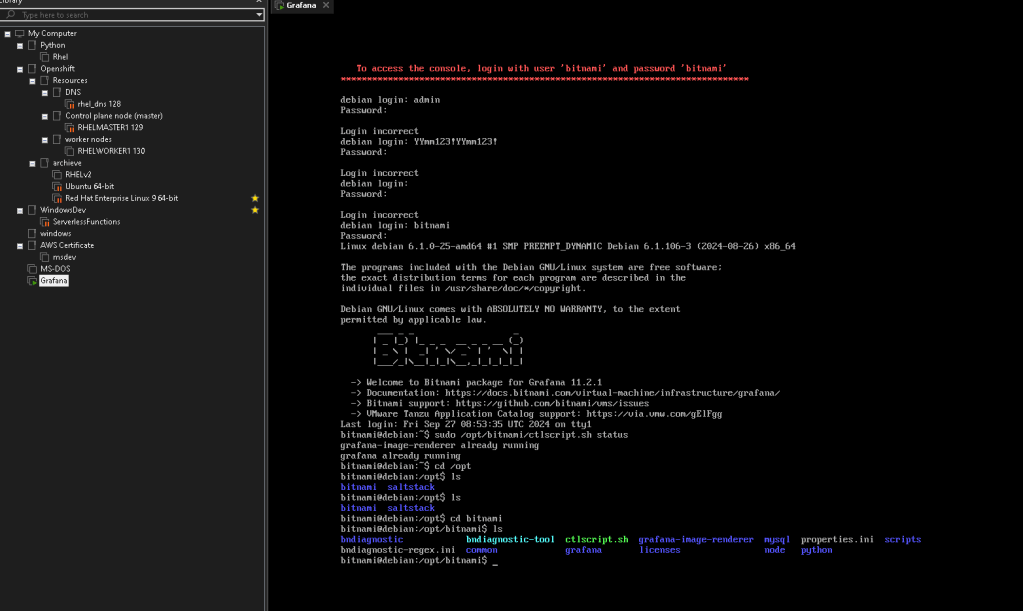Select the rhel_dns 128 entry
Viewport: 1023px width, 611px height.
pyautogui.click(x=99, y=104)
